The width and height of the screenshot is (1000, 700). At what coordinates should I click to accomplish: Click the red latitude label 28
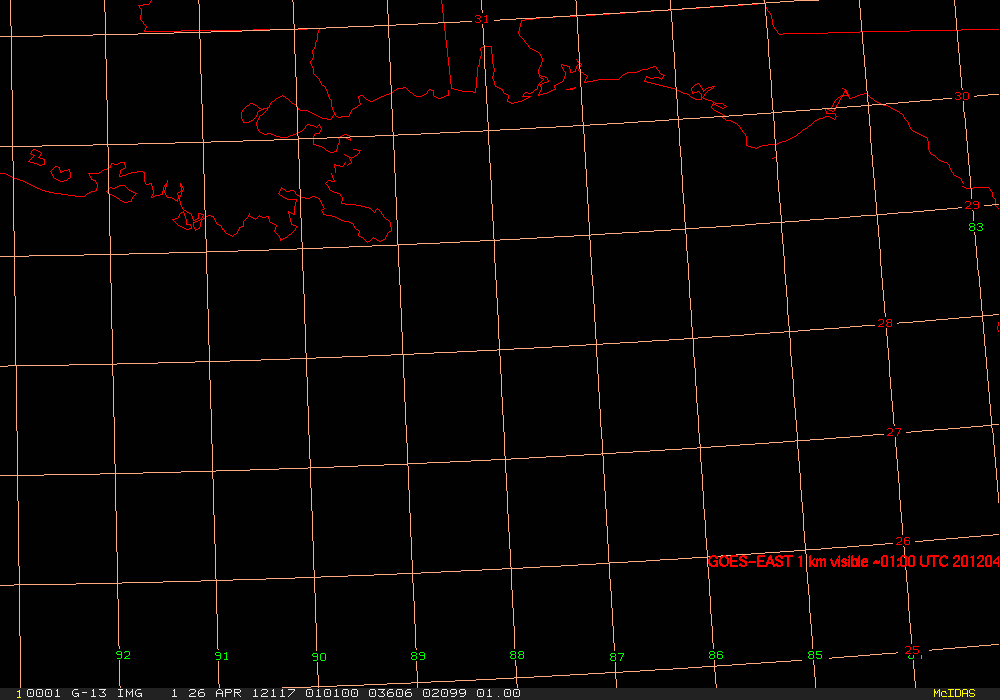[885, 323]
